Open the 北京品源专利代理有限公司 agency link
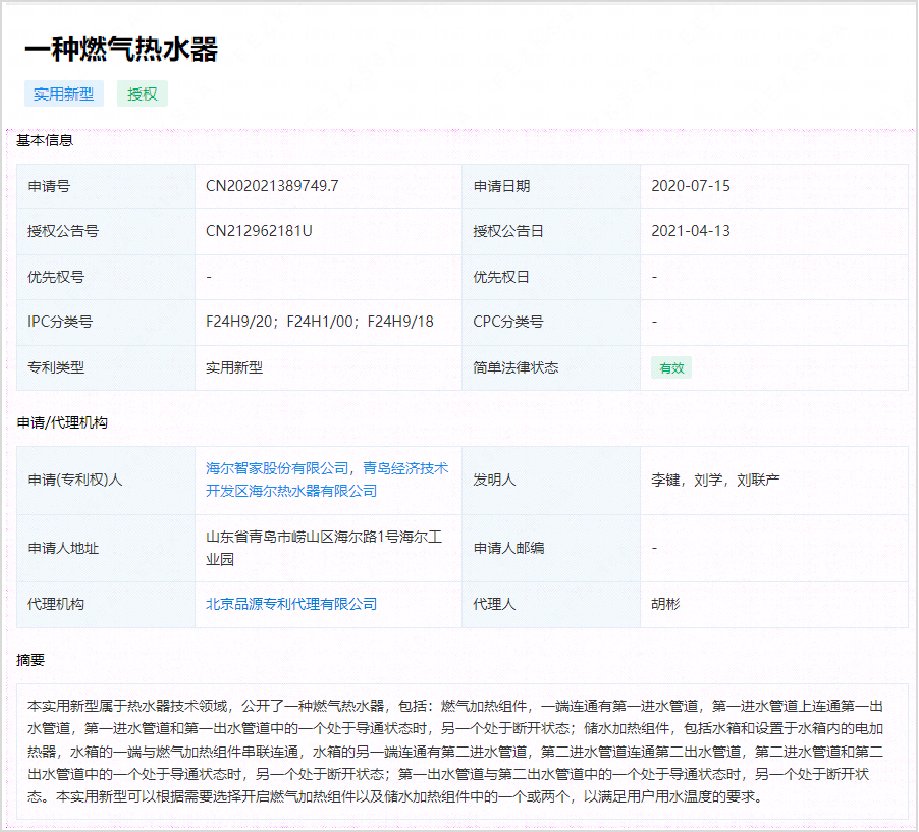The width and height of the screenshot is (919, 832). click(291, 604)
